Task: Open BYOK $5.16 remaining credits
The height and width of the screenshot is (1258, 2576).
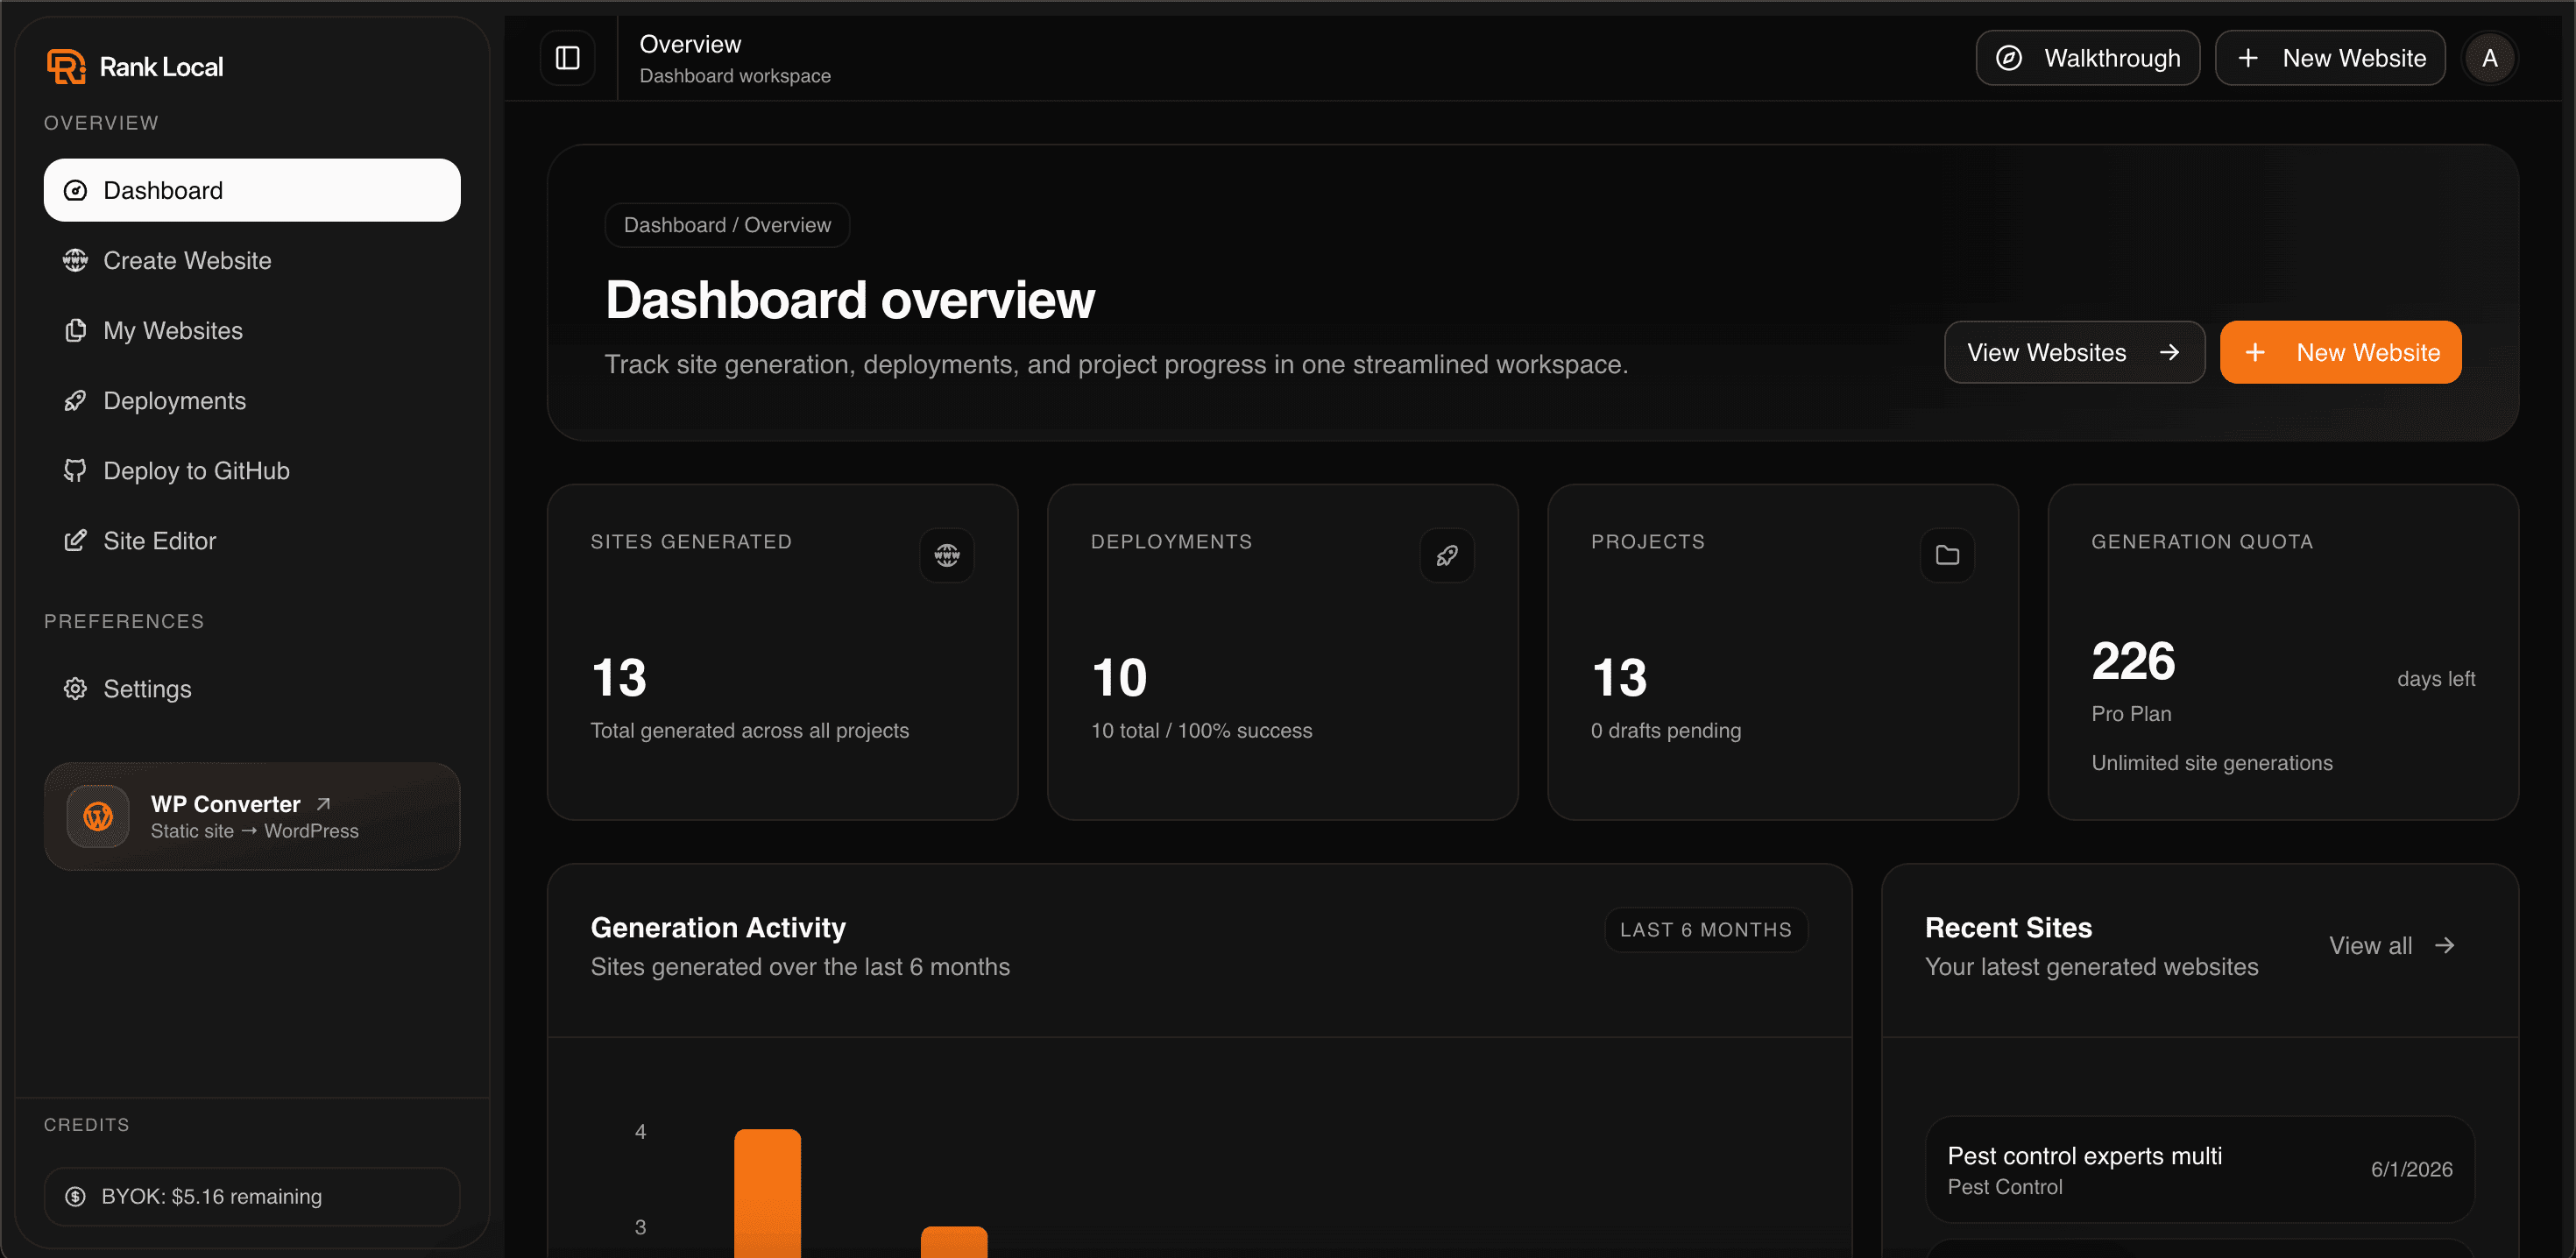Action: coord(252,1196)
